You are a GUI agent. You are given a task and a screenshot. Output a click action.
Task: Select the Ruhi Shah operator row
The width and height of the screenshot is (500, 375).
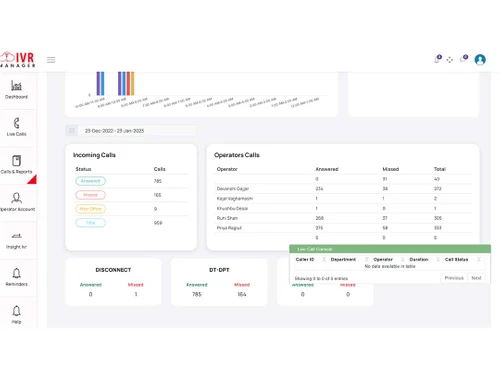[343, 218]
